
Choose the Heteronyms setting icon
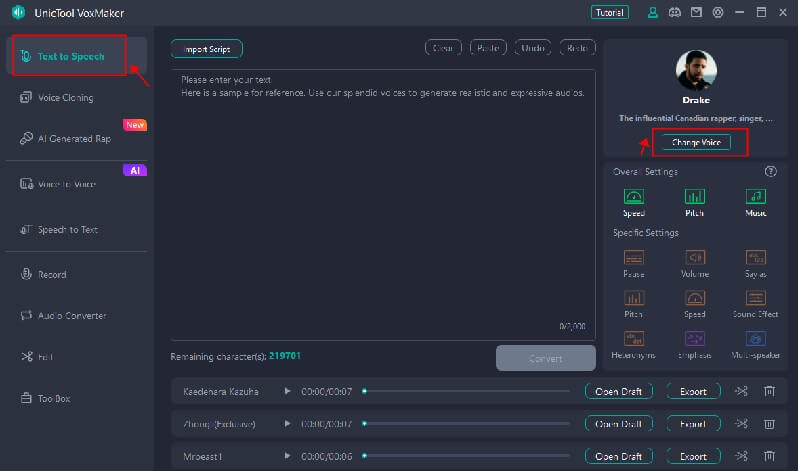(x=634, y=343)
